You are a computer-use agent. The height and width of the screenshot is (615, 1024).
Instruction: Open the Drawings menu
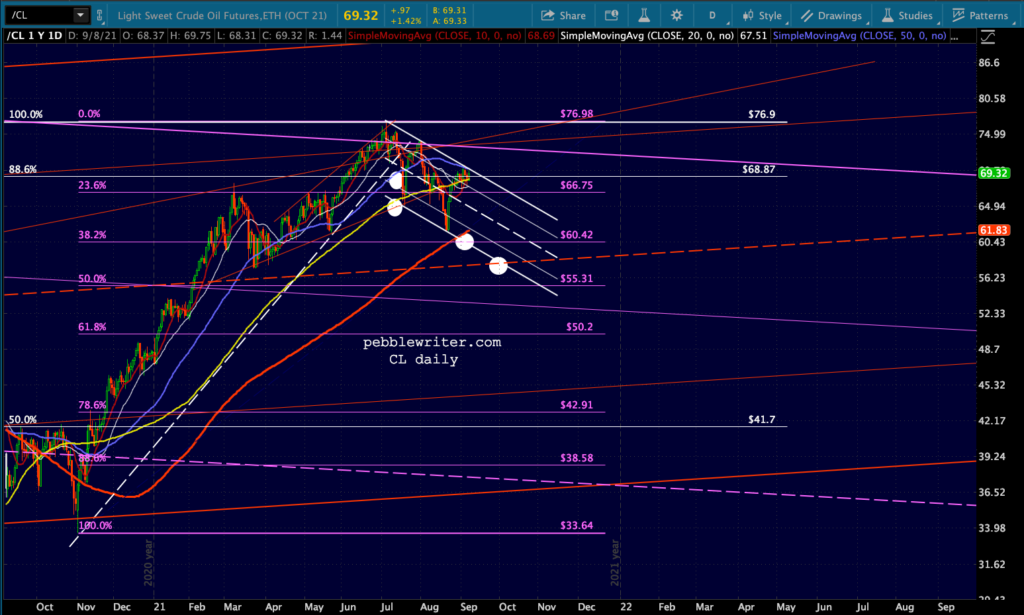(831, 15)
